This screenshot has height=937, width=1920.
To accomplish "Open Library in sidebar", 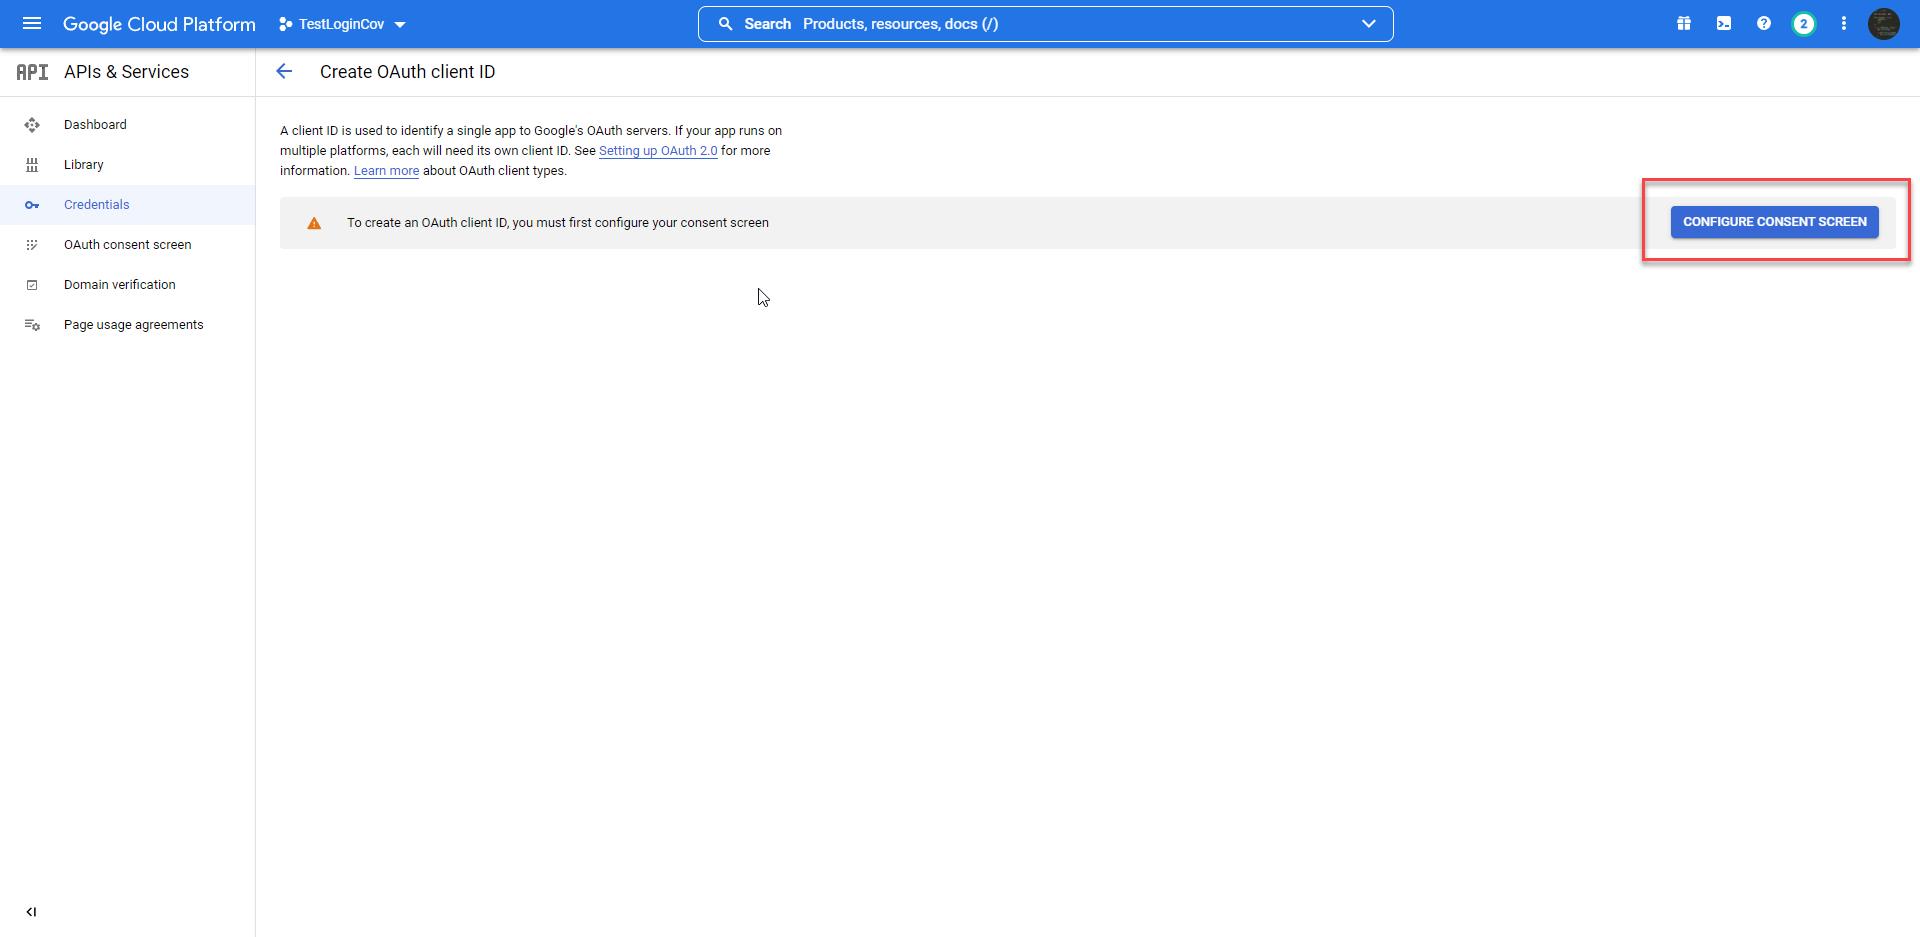I will point(128,165).
